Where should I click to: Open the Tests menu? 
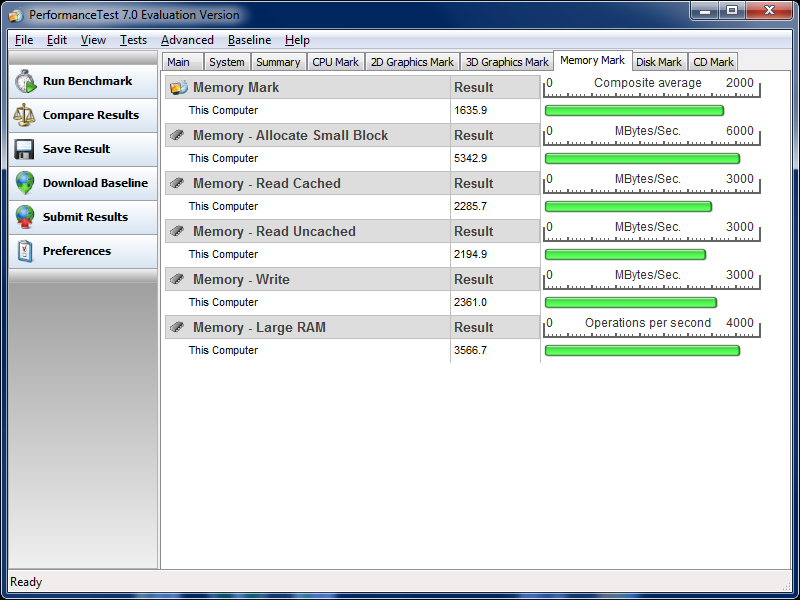pos(133,40)
